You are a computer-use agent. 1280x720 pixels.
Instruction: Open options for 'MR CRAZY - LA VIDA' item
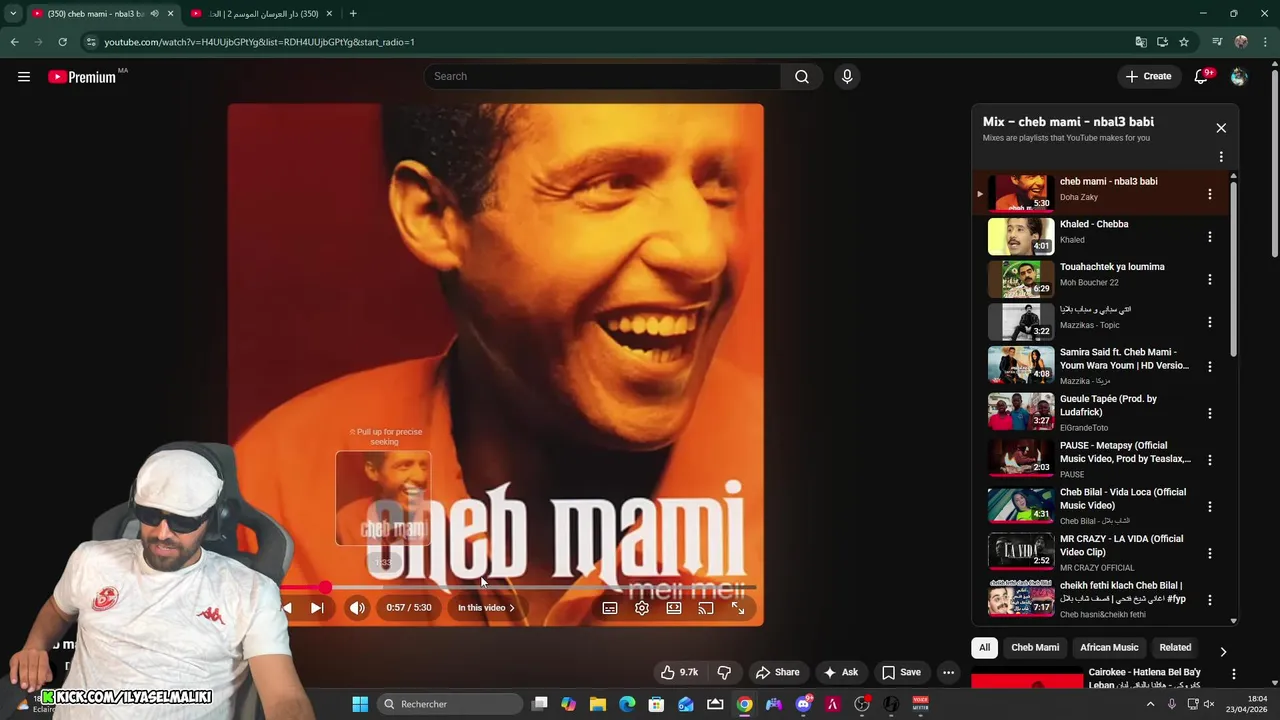pyautogui.click(x=1210, y=553)
